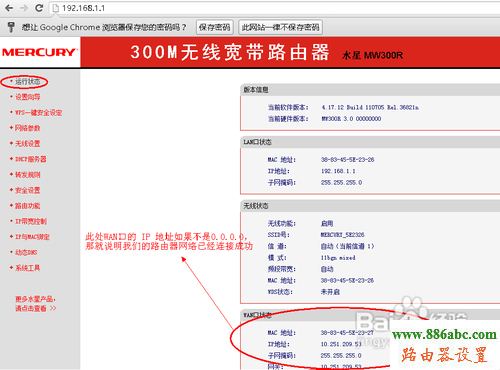Image resolution: width=500 pixels, height=370 pixels.
Task: Open the 转发规则 sidebar section
Action: [28, 175]
